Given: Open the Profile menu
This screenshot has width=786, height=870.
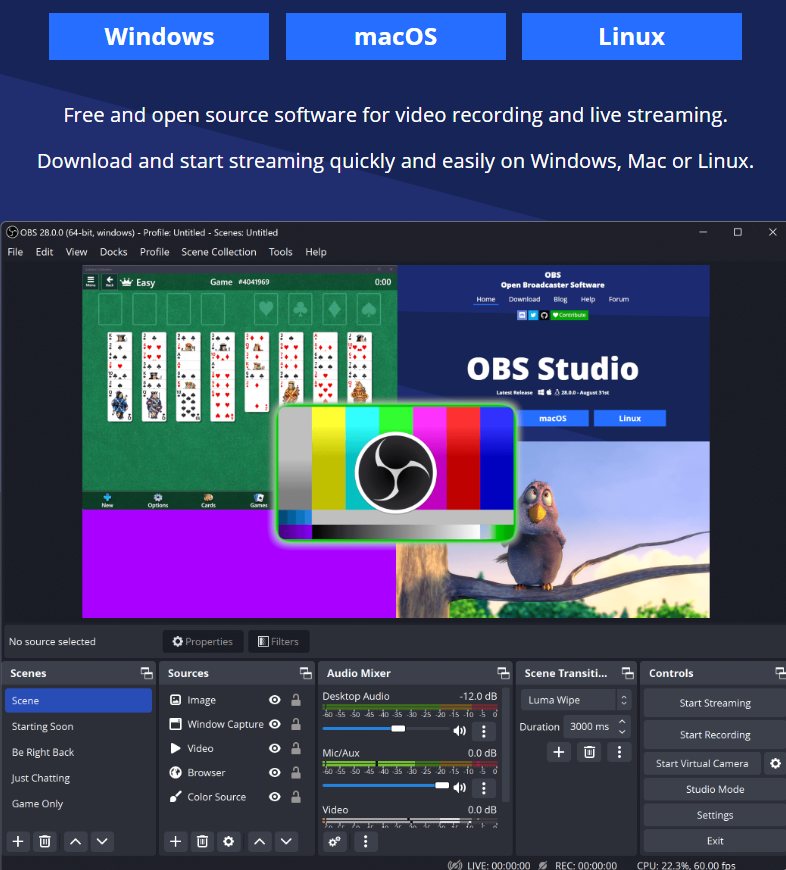Looking at the screenshot, I should pos(155,252).
